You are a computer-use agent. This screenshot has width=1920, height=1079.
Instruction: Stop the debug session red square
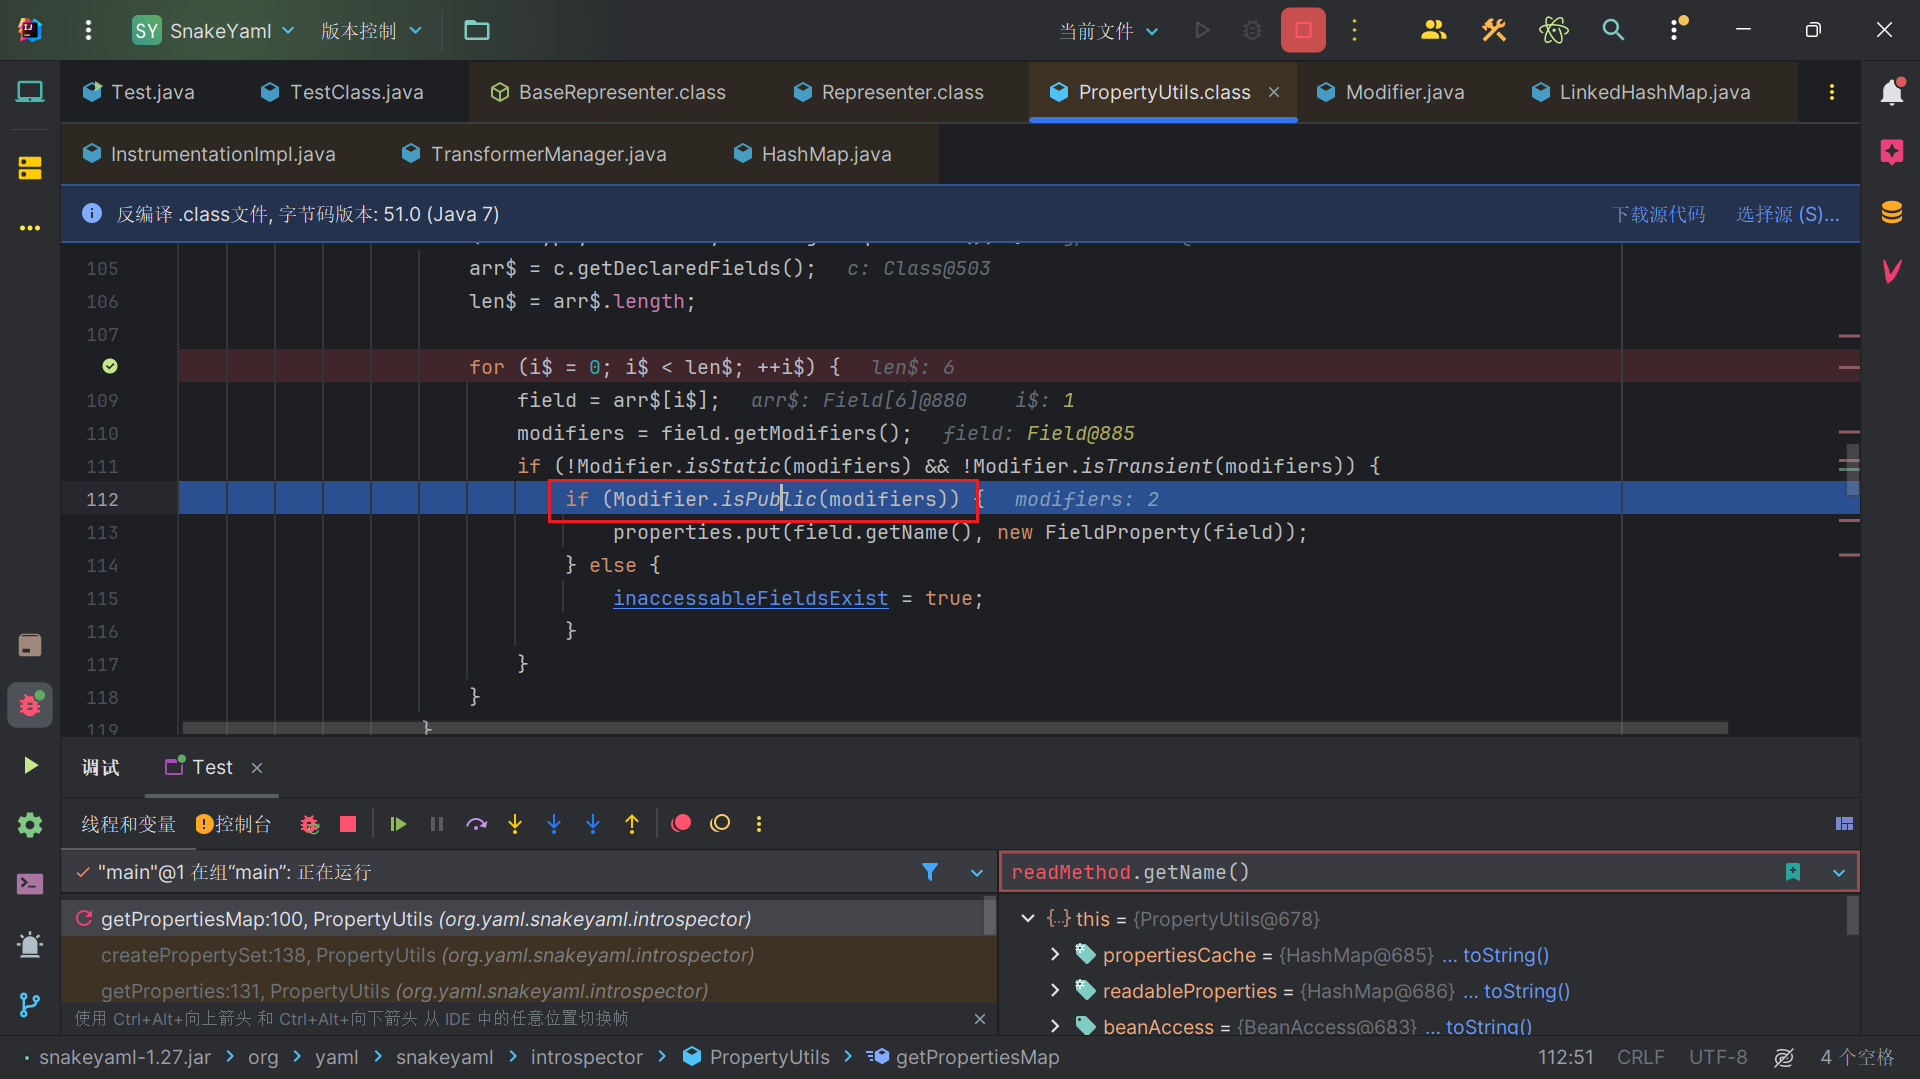[348, 824]
